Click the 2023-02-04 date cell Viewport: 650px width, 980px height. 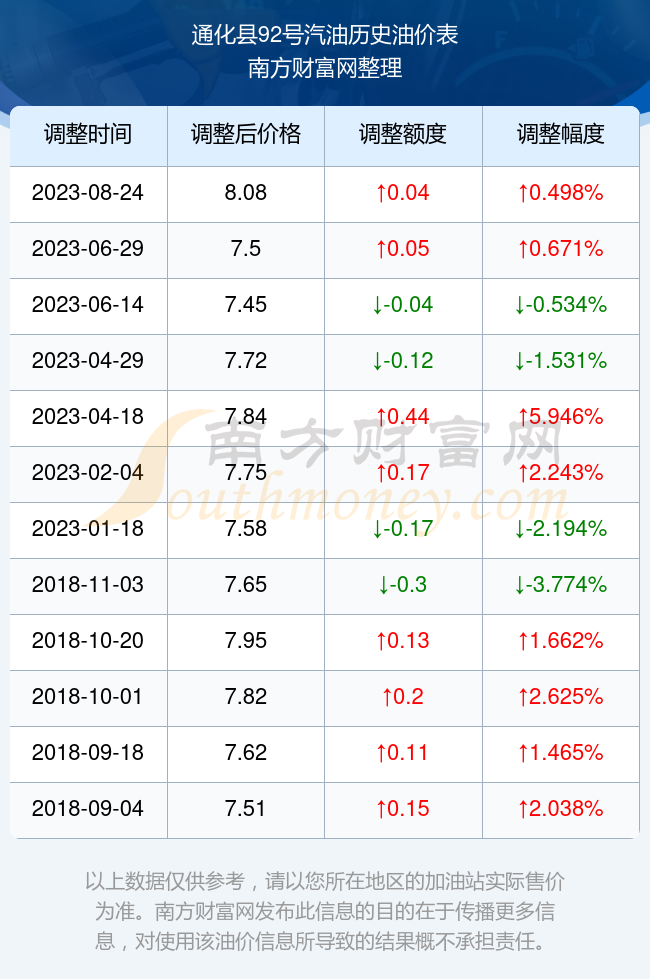point(88,472)
